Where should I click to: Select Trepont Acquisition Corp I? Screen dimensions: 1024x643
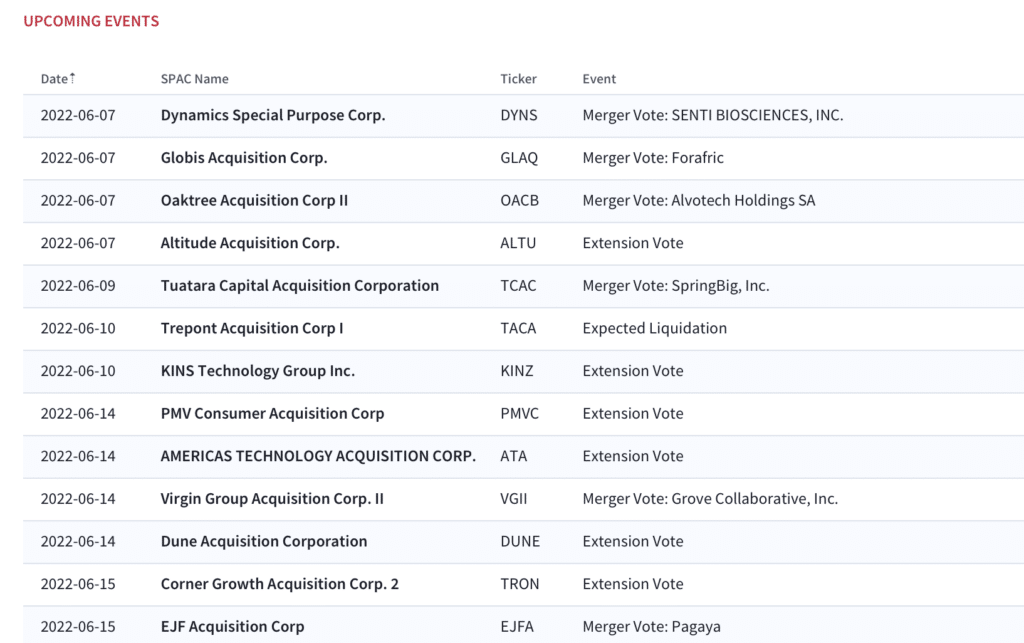tap(251, 328)
